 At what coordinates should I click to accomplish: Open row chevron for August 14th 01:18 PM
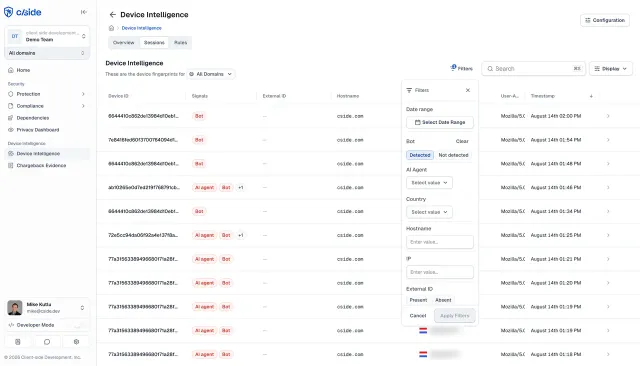608,355
